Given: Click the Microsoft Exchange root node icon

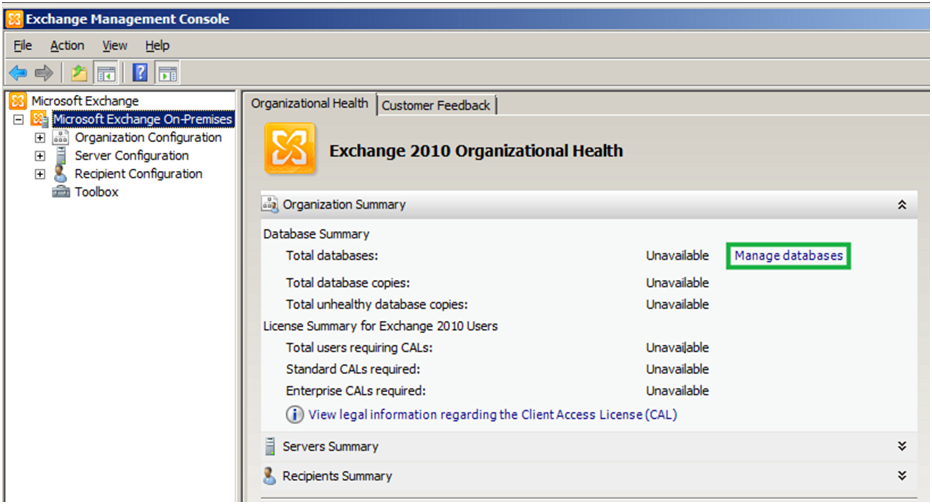Looking at the screenshot, I should coord(18,101).
